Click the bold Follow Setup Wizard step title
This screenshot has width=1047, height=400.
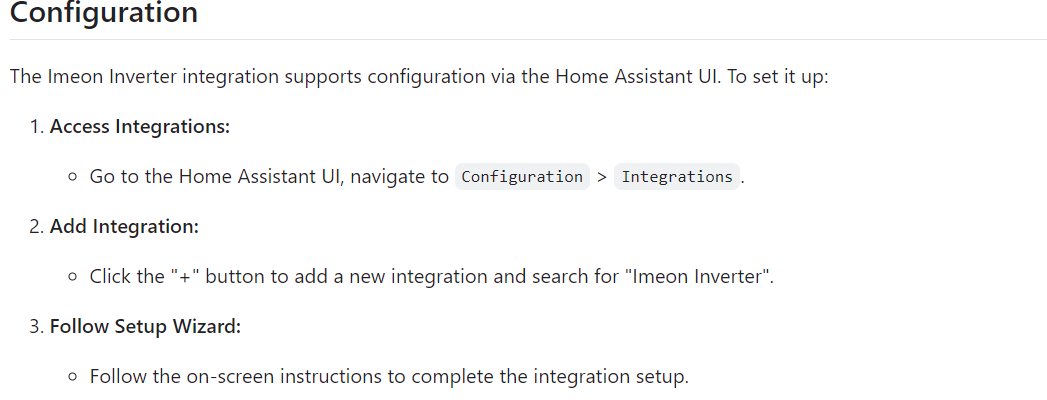coord(146,327)
